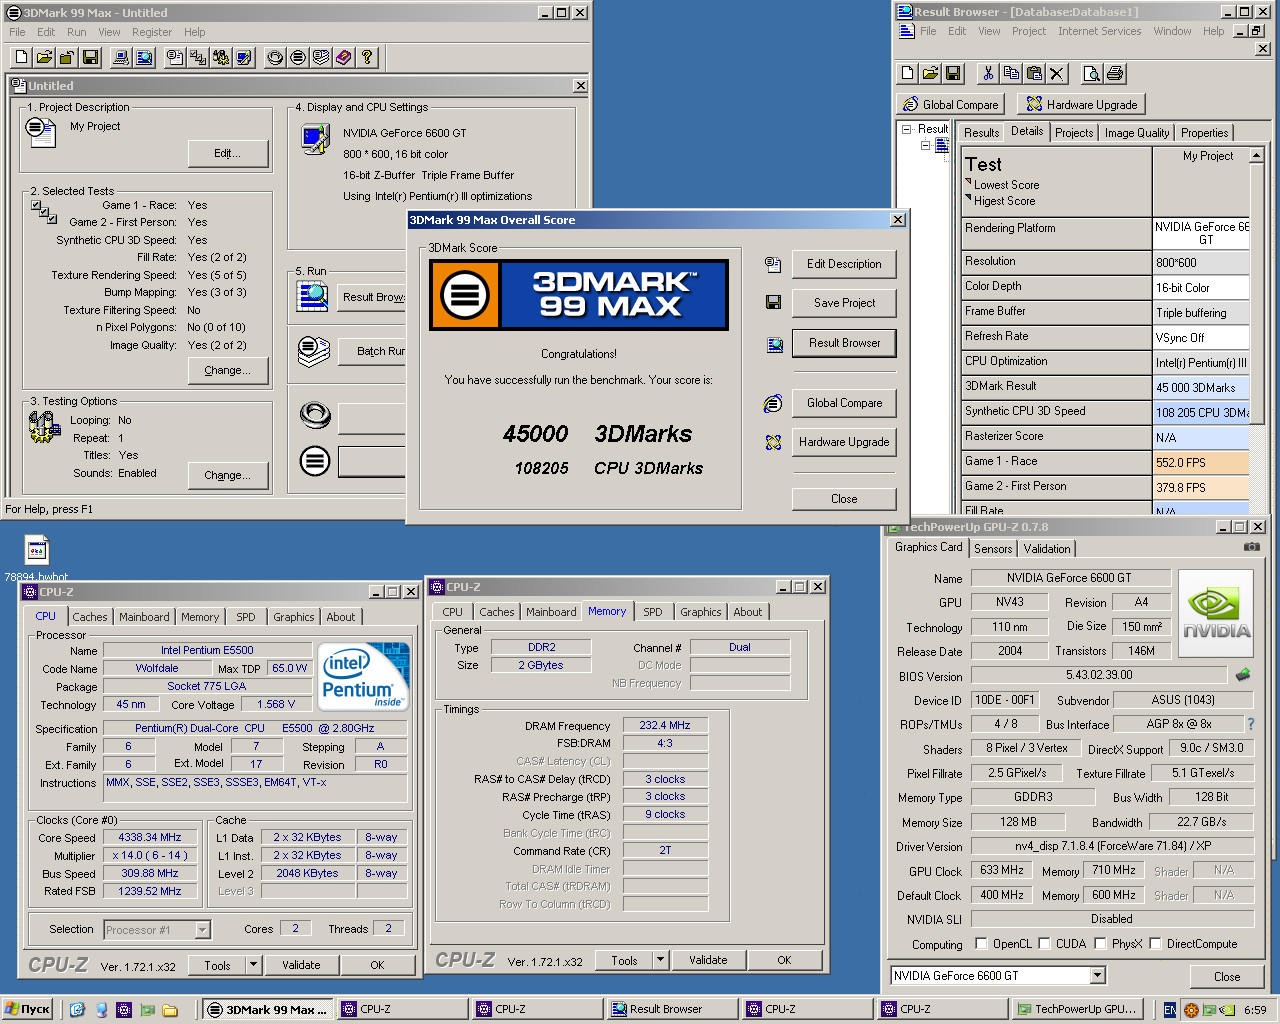Viewport: 1280px width, 1024px height.
Task: Click Validate button in left CPU-Z window
Action: tap(301, 965)
